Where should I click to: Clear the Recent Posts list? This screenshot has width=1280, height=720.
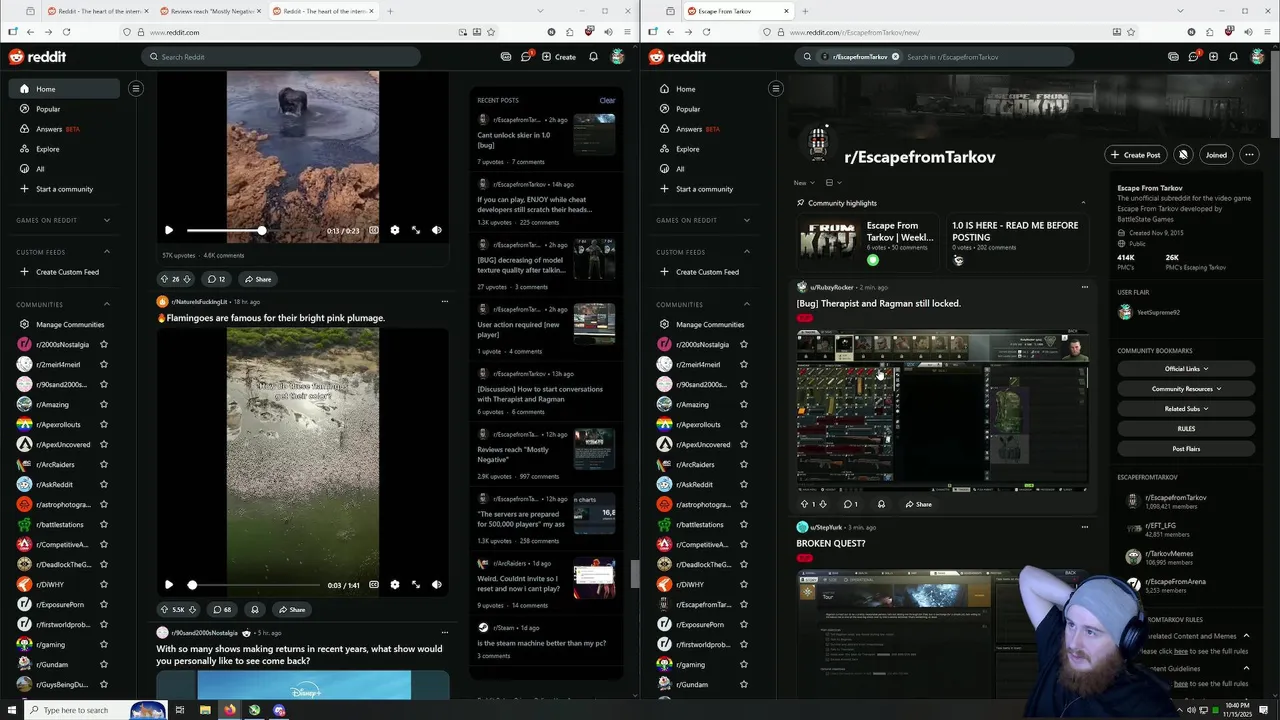[607, 100]
